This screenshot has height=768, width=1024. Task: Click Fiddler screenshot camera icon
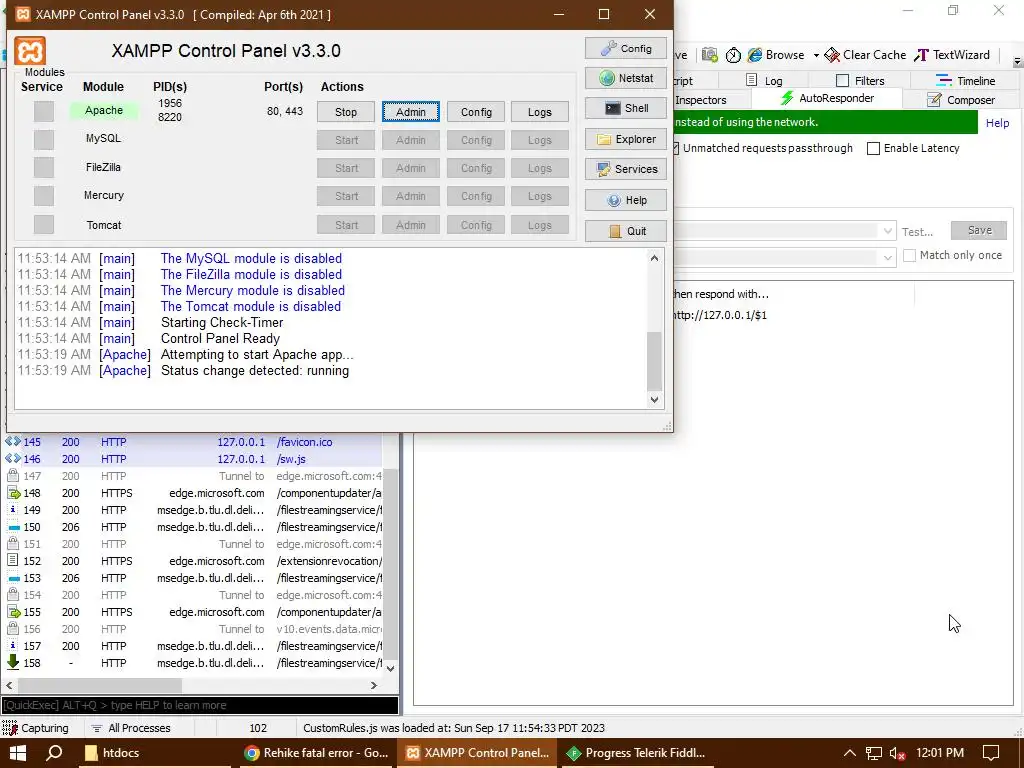(x=710, y=56)
